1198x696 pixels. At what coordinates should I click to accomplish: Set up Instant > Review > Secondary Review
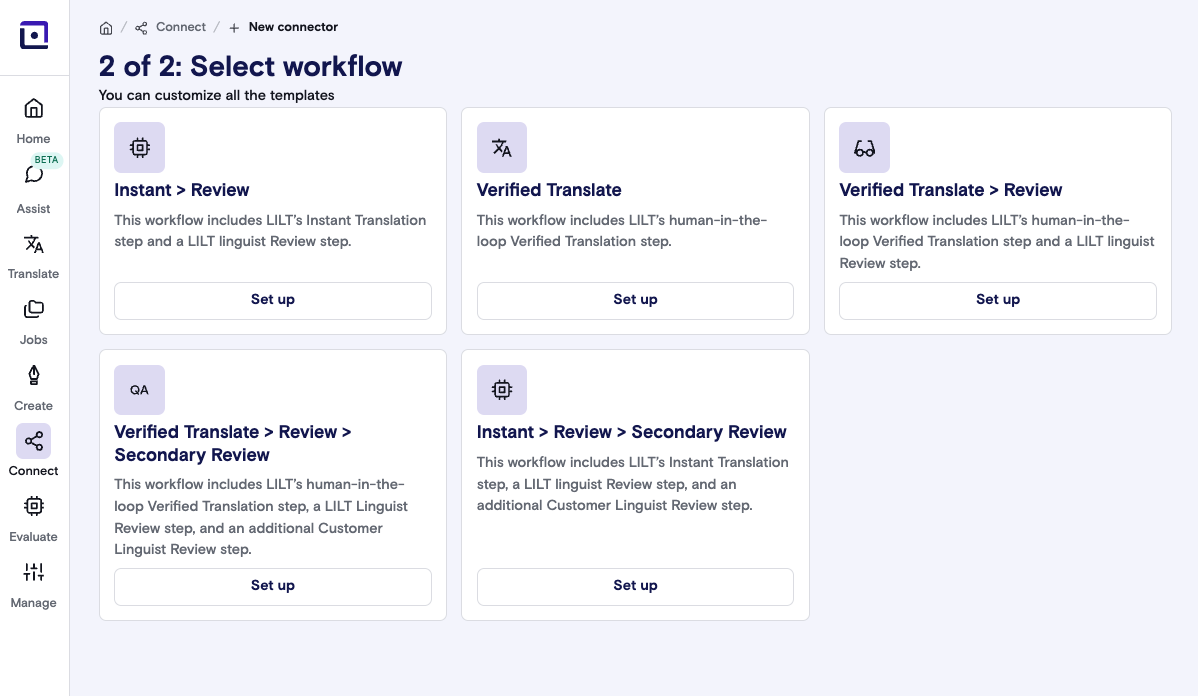[x=635, y=586]
